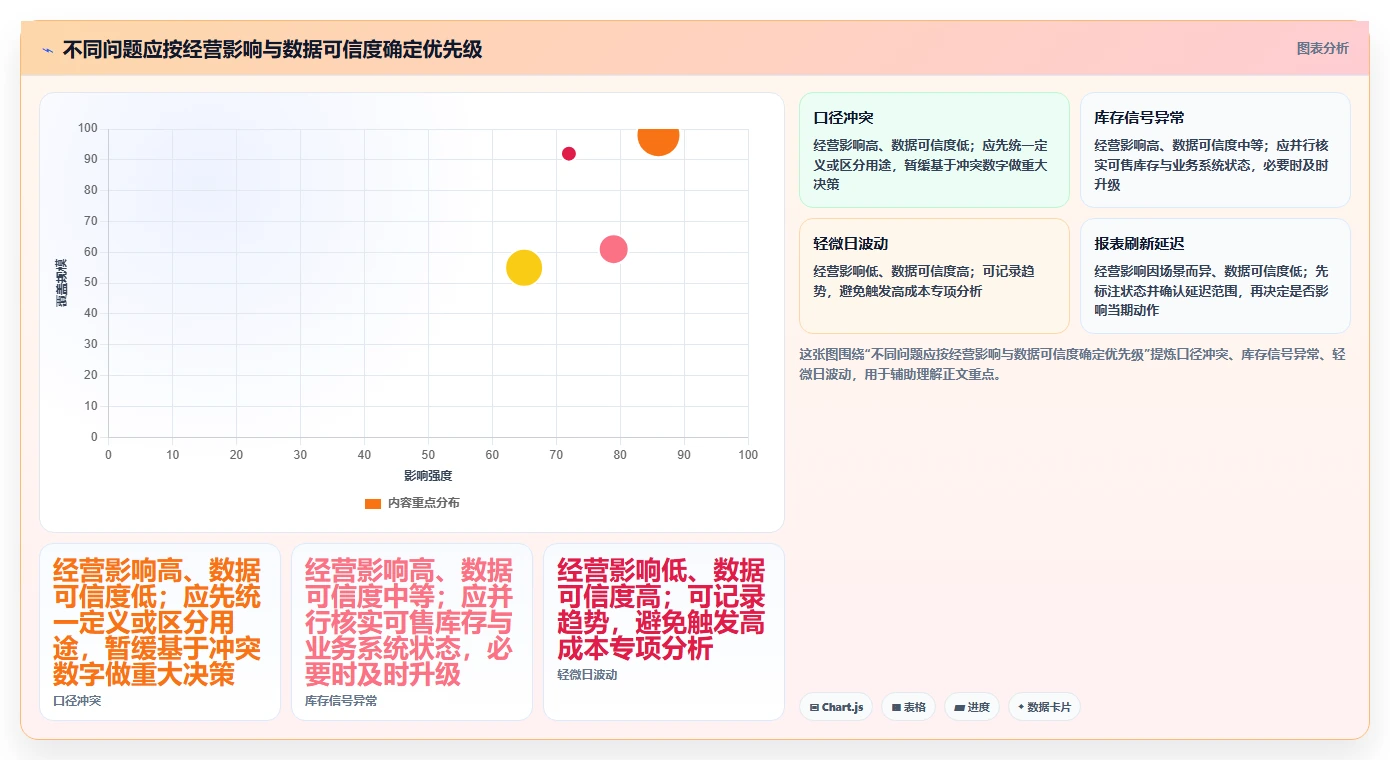Click the small crimson bubble in chart
Image resolution: width=1390 pixels, height=760 pixels.
point(569,154)
